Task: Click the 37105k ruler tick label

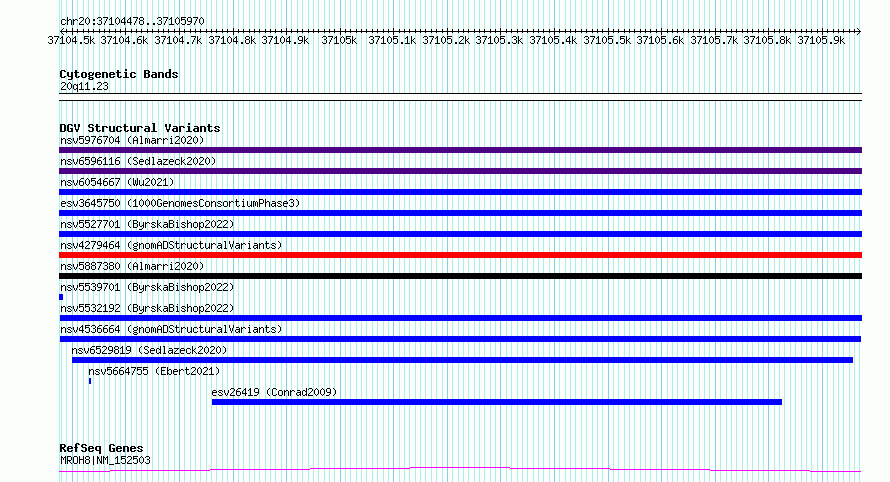Action: tap(339, 40)
